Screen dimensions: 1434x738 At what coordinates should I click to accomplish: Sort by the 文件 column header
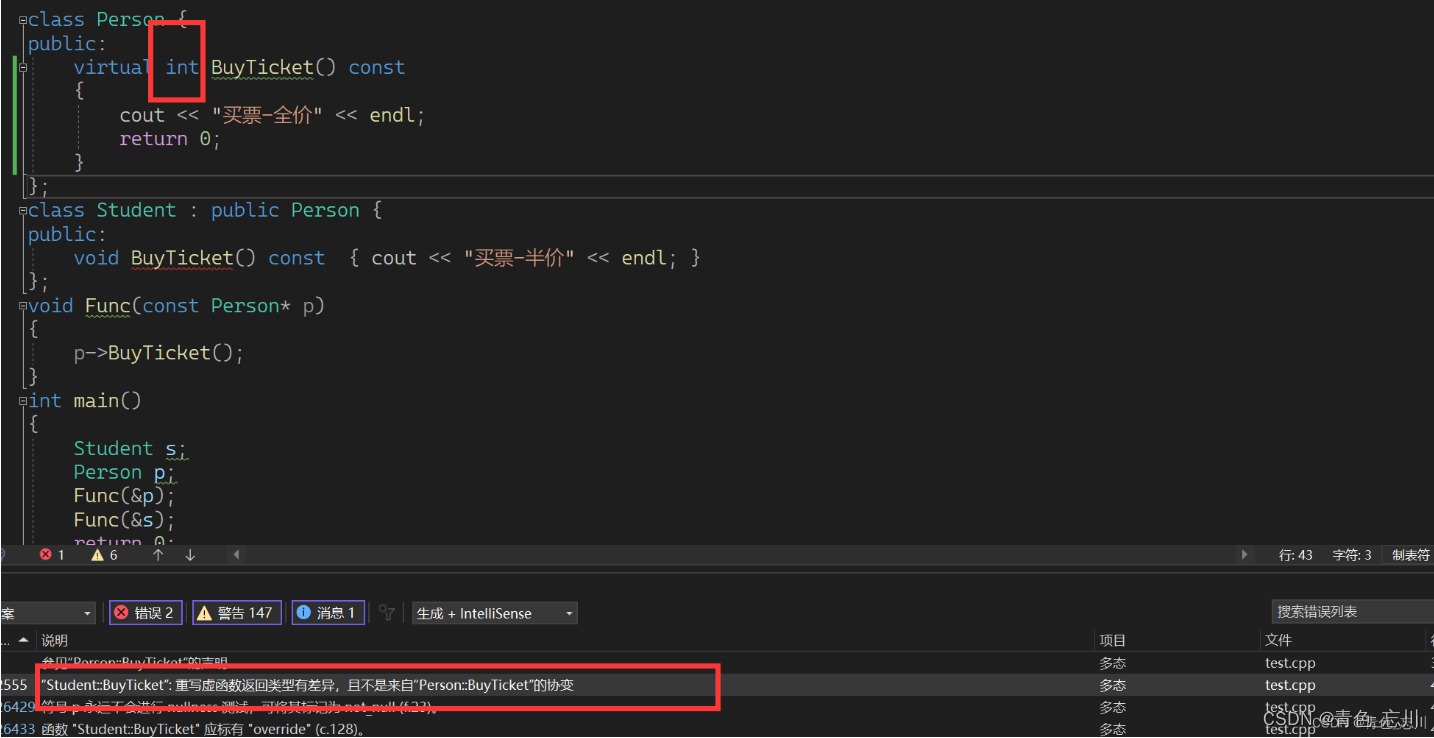[x=1278, y=640]
